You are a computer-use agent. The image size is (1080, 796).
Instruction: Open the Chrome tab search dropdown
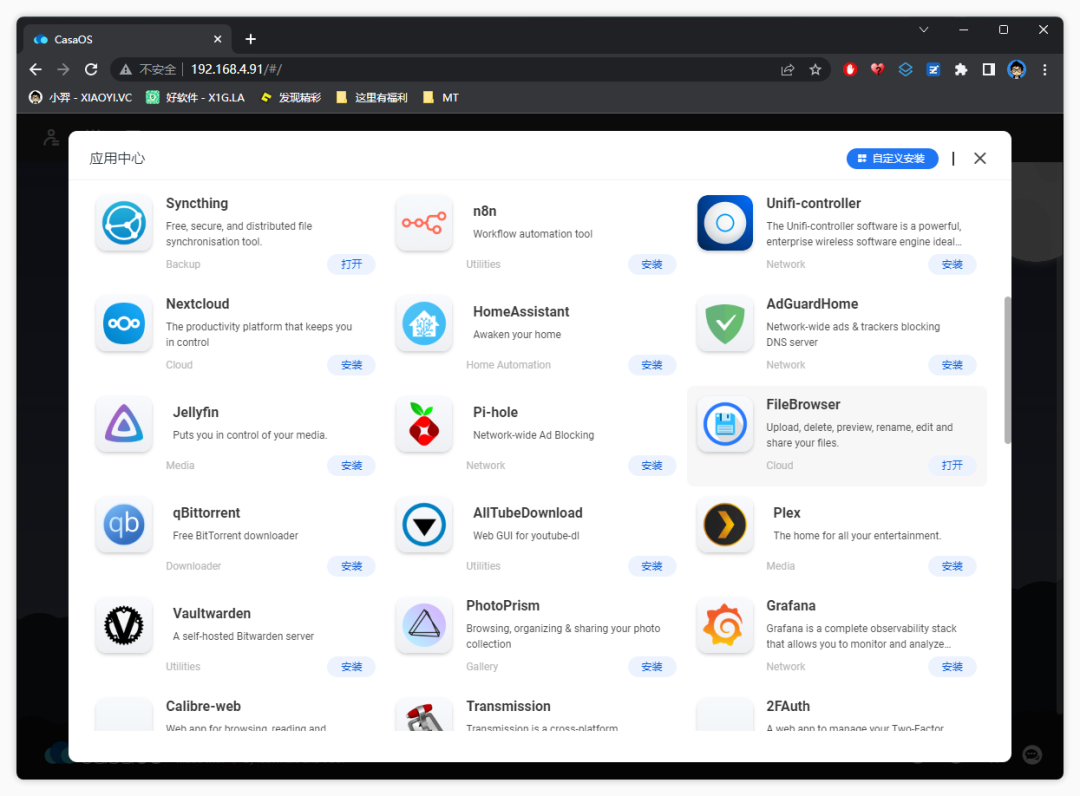tap(924, 30)
